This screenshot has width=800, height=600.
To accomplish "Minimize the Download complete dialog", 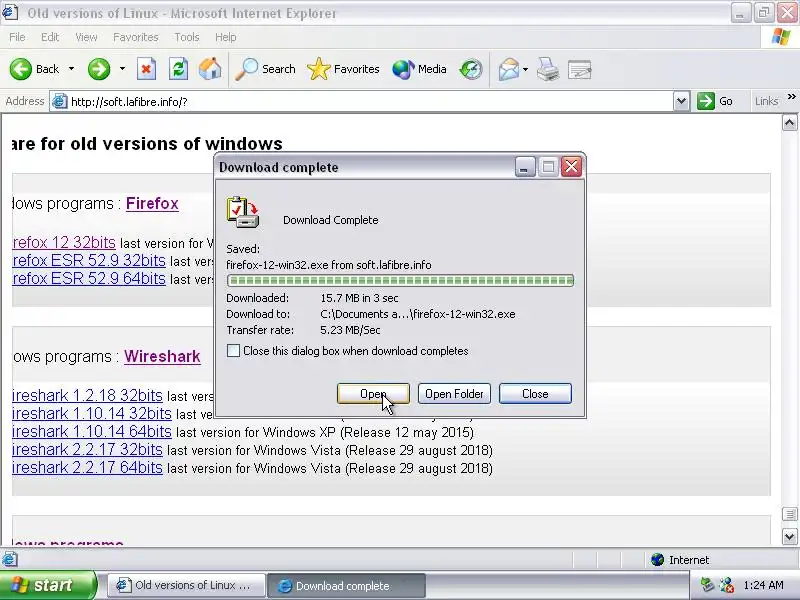I will click(x=524, y=167).
